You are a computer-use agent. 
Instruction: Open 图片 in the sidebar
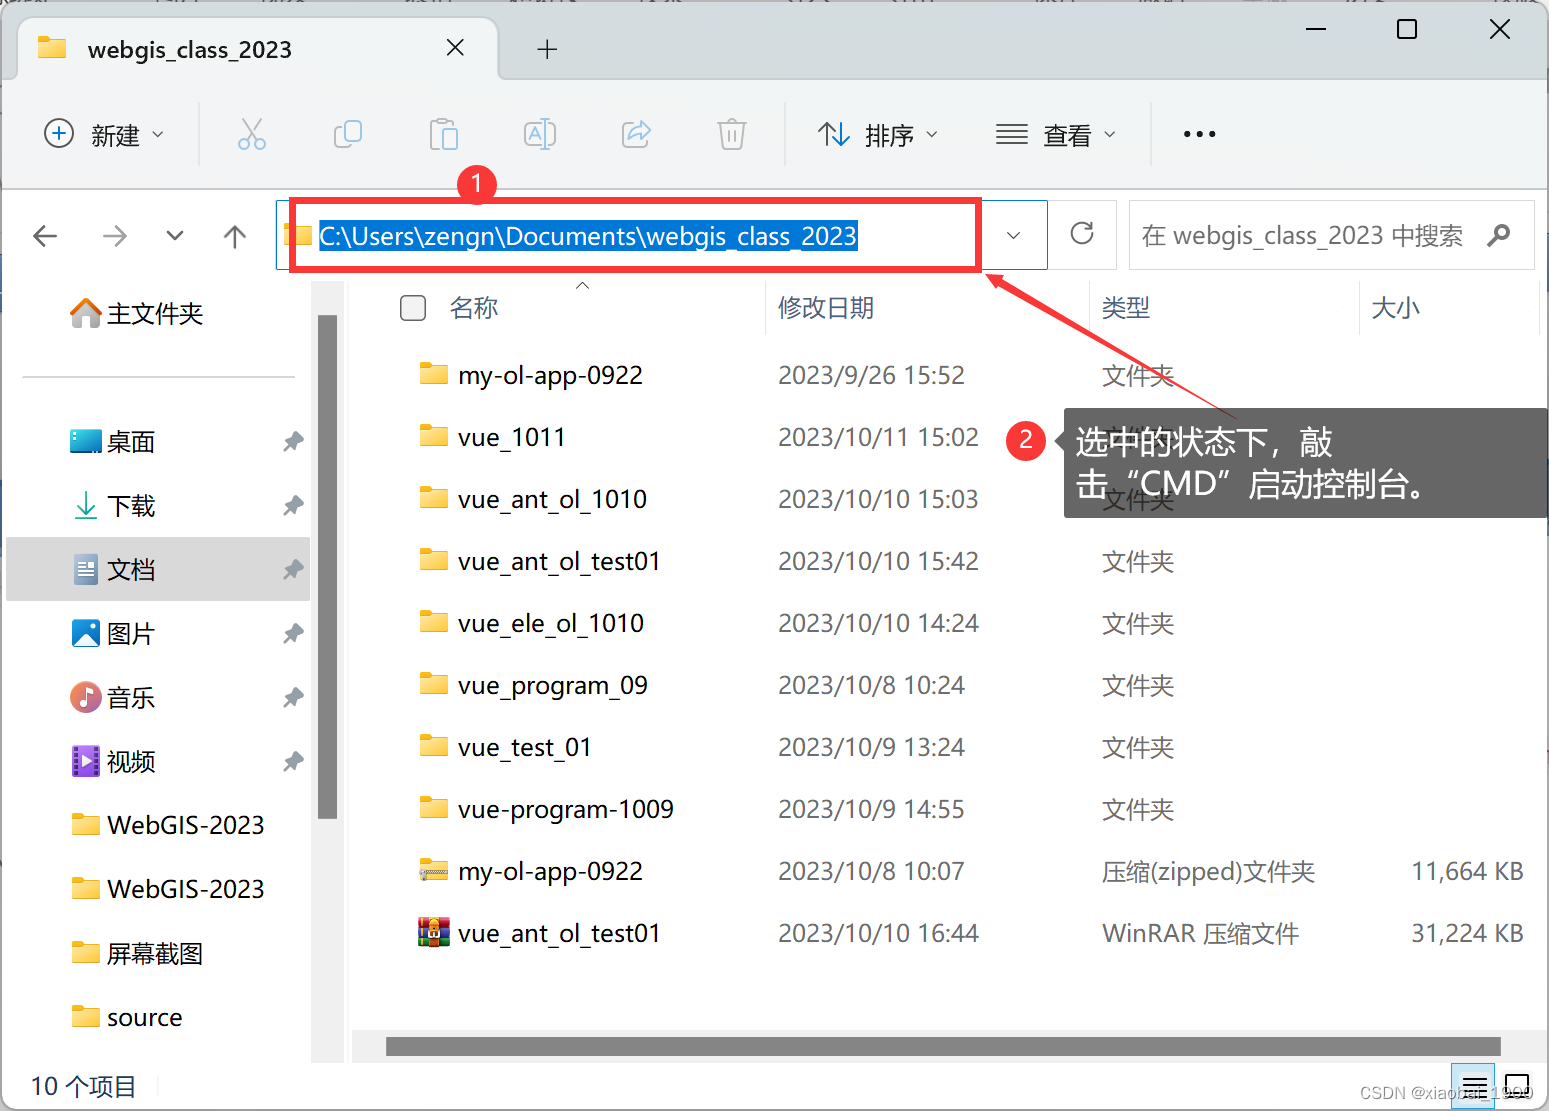pos(113,634)
